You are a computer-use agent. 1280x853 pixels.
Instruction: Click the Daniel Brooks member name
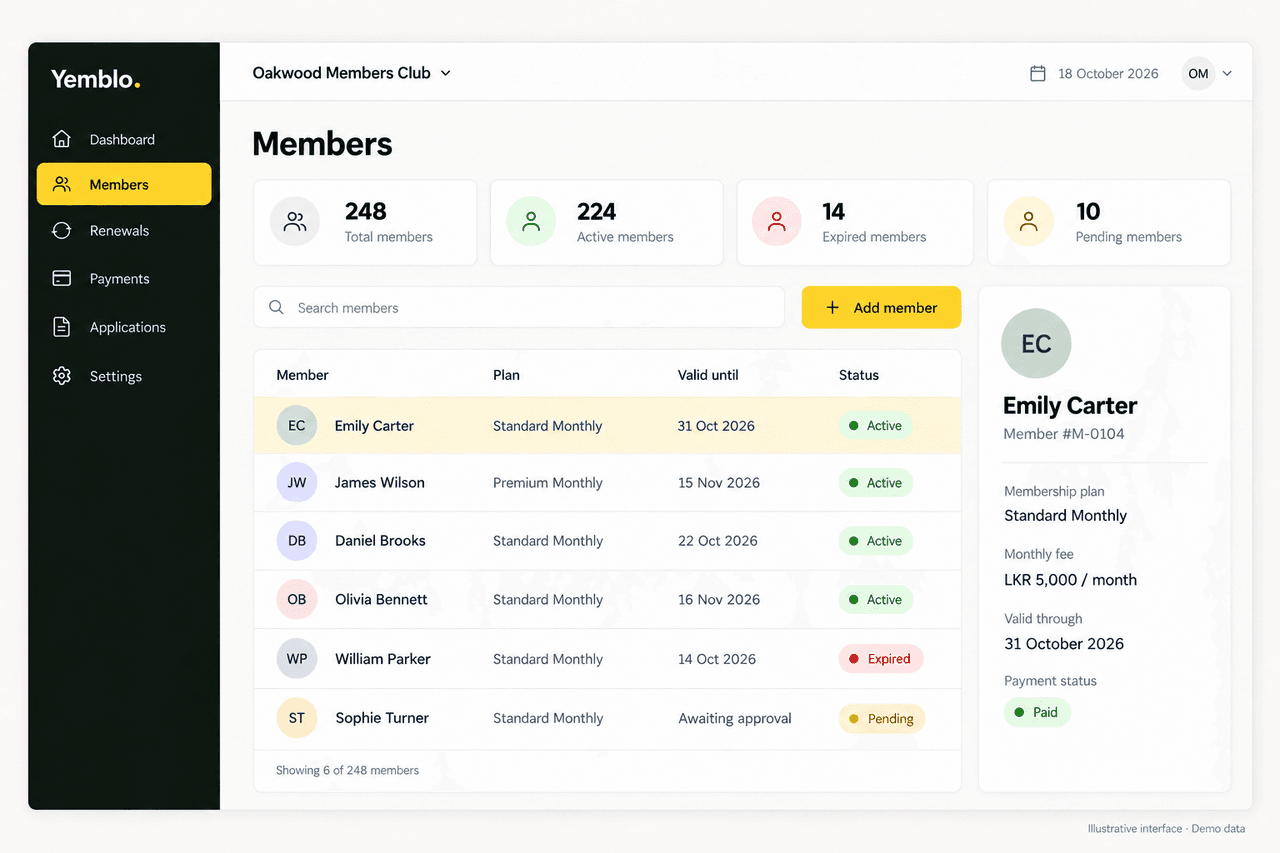pyautogui.click(x=380, y=541)
